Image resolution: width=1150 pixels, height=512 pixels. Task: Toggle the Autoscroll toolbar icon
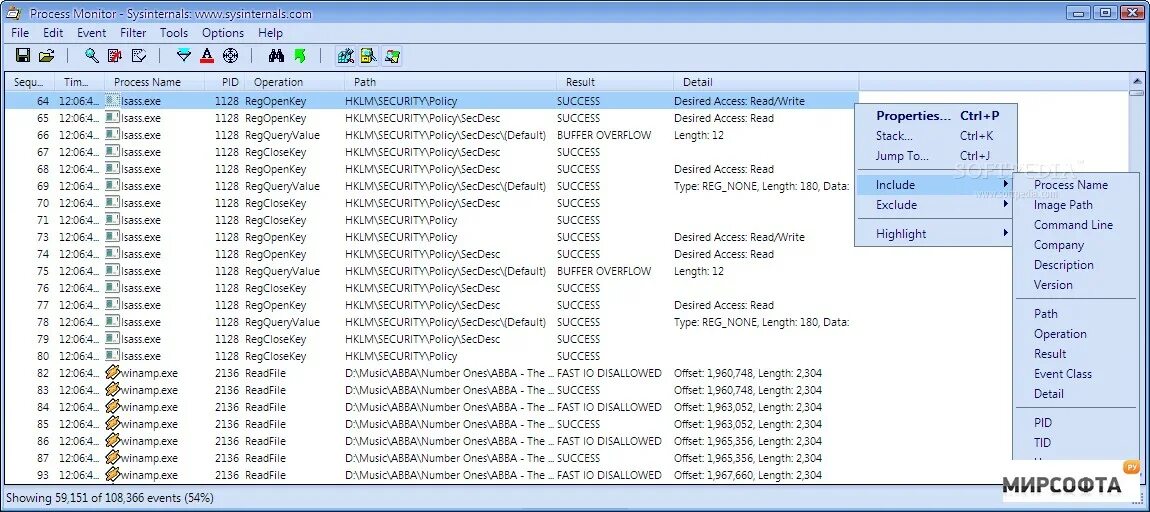[x=114, y=55]
